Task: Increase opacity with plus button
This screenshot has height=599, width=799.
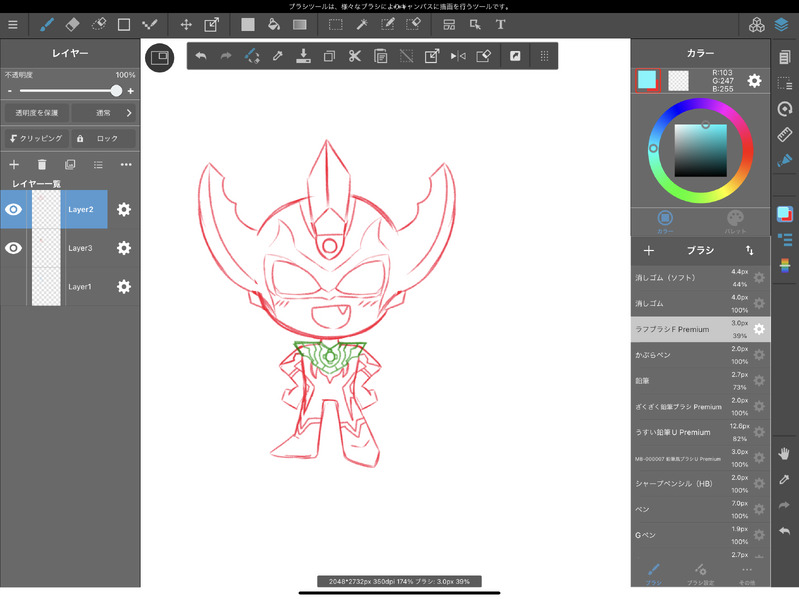Action: pyautogui.click(x=130, y=91)
